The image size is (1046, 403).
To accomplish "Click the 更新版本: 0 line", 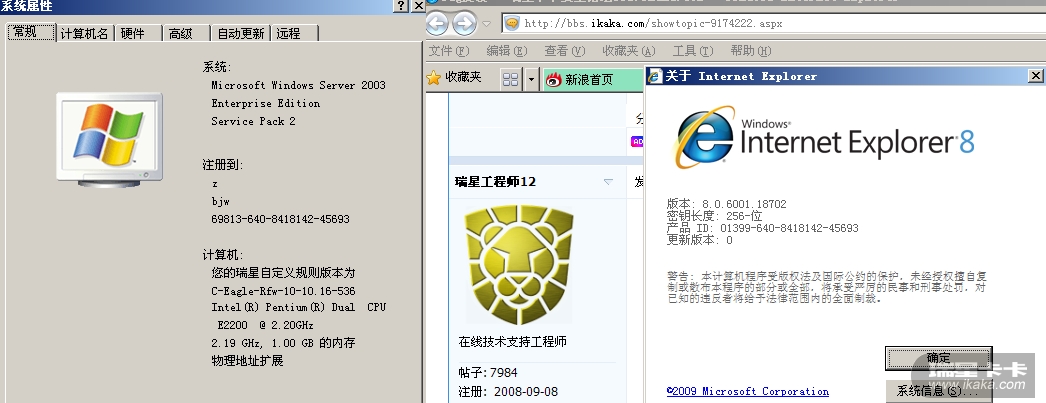I will tap(699, 240).
